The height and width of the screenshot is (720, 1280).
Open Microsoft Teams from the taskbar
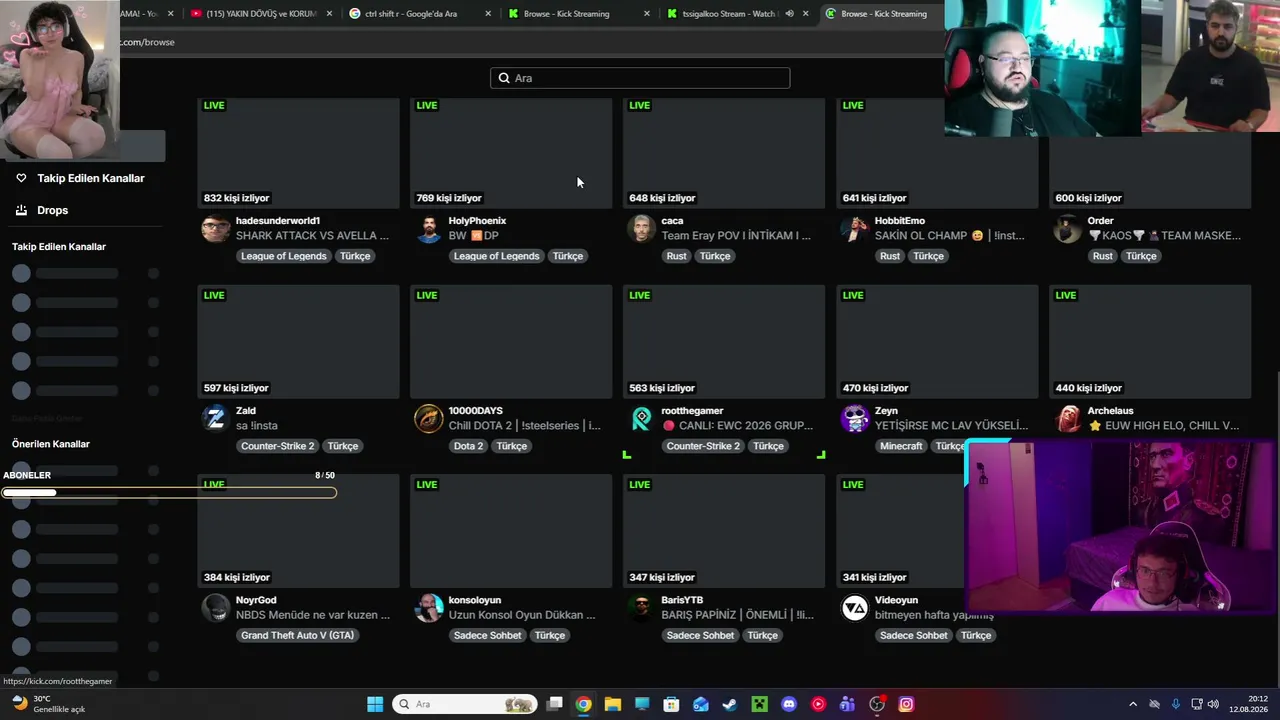click(848, 704)
